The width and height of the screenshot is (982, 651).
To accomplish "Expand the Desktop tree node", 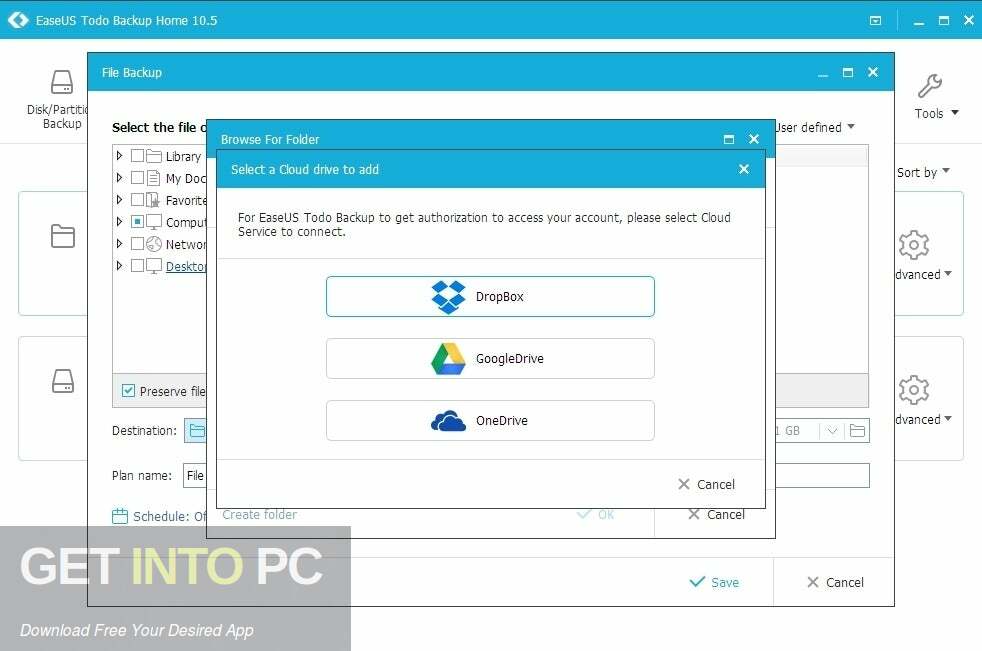I will (119, 266).
